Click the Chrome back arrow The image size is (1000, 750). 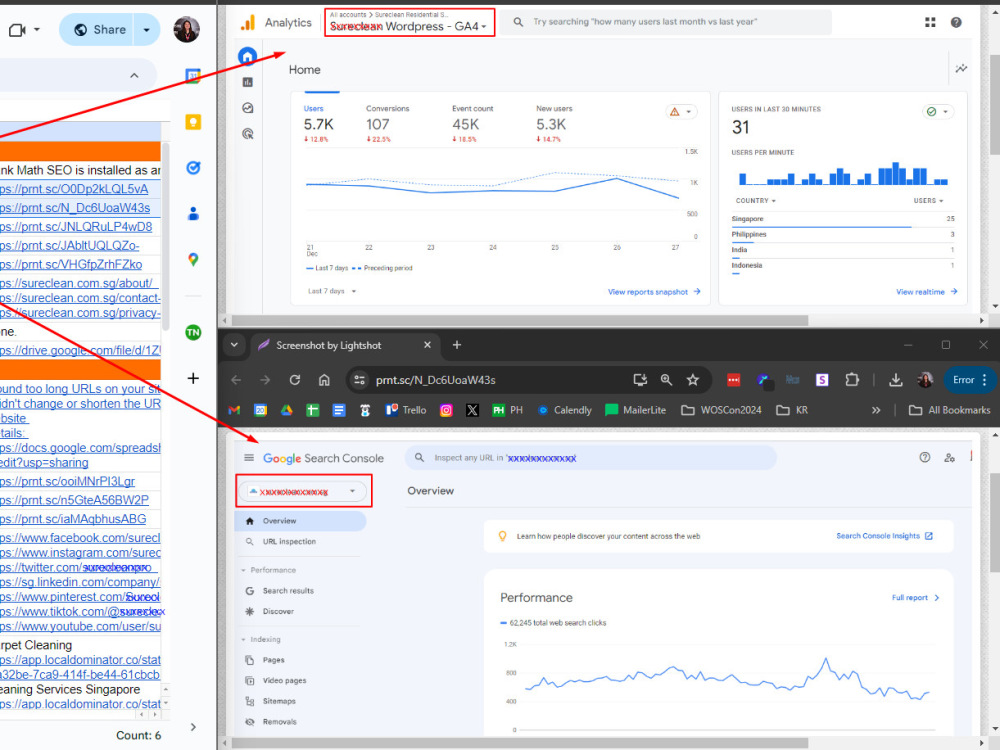click(236, 380)
